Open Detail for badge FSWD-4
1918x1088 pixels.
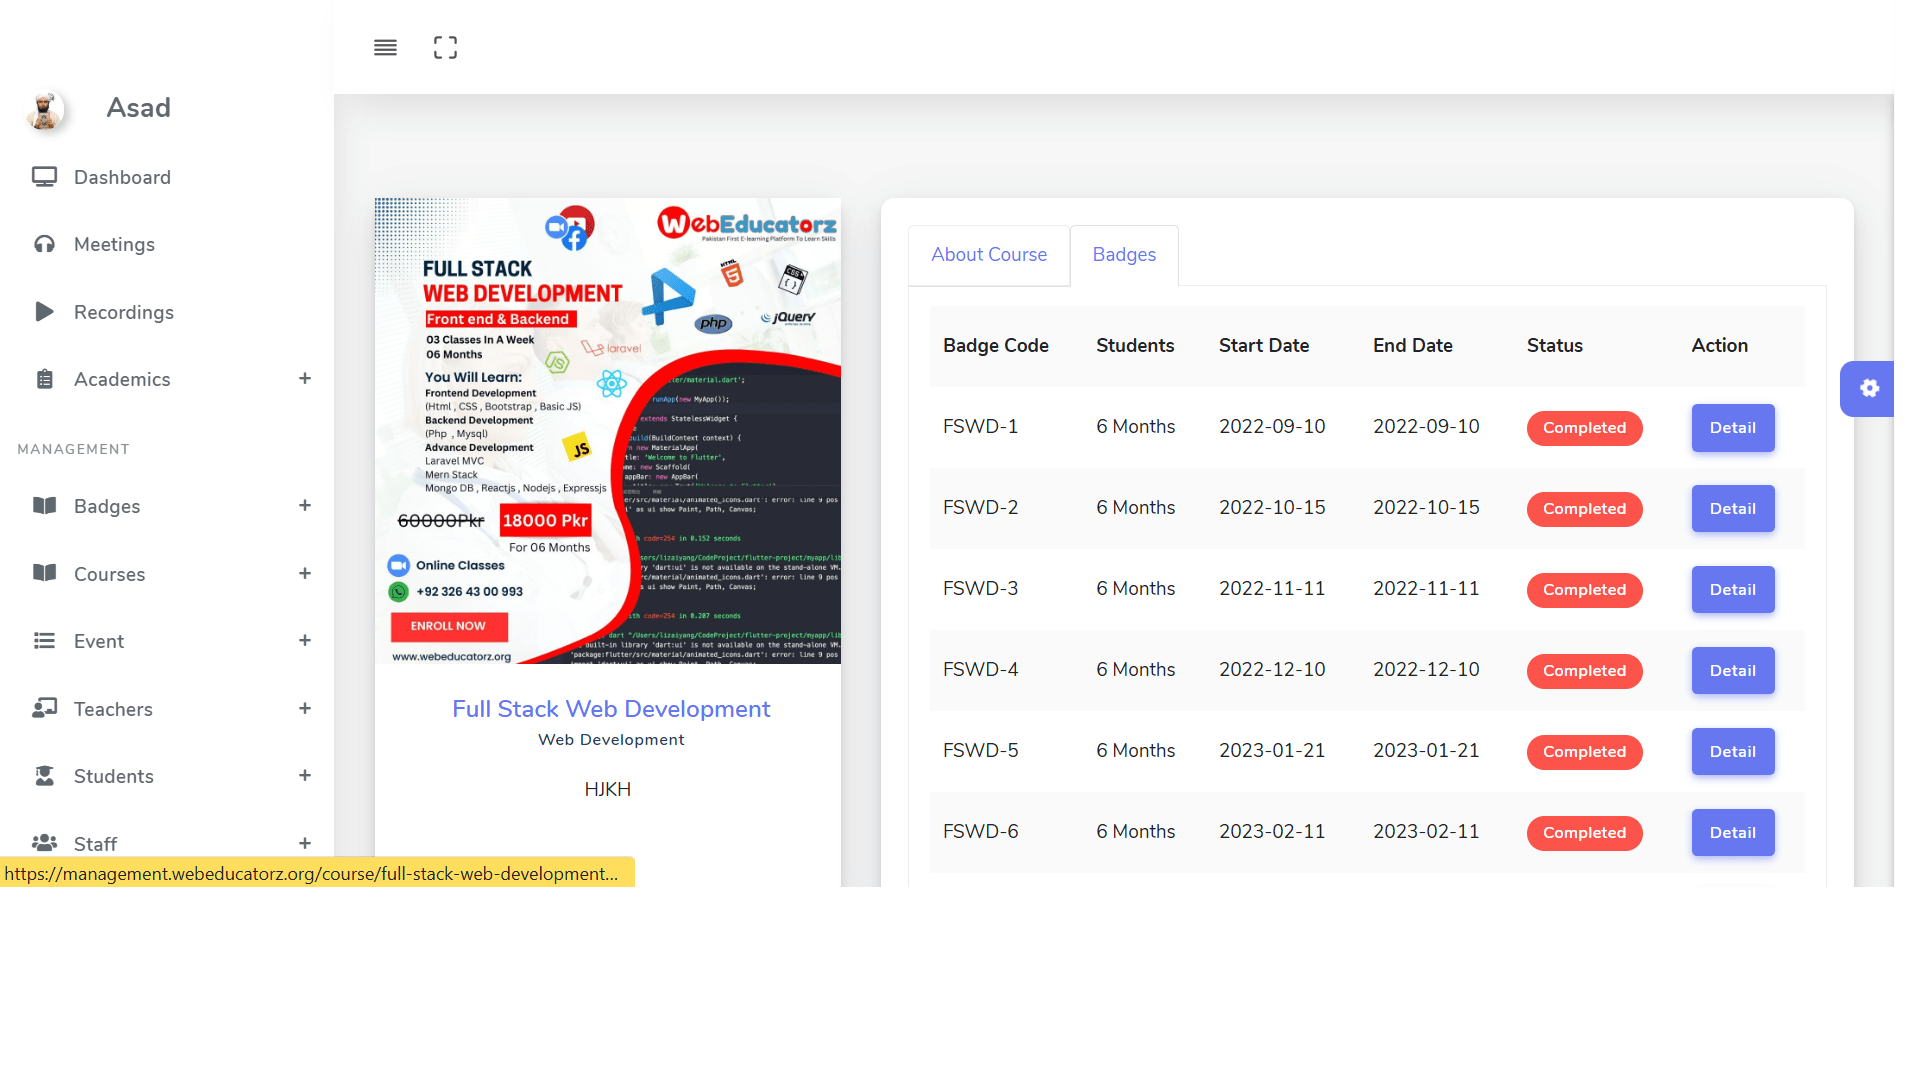click(x=1733, y=671)
